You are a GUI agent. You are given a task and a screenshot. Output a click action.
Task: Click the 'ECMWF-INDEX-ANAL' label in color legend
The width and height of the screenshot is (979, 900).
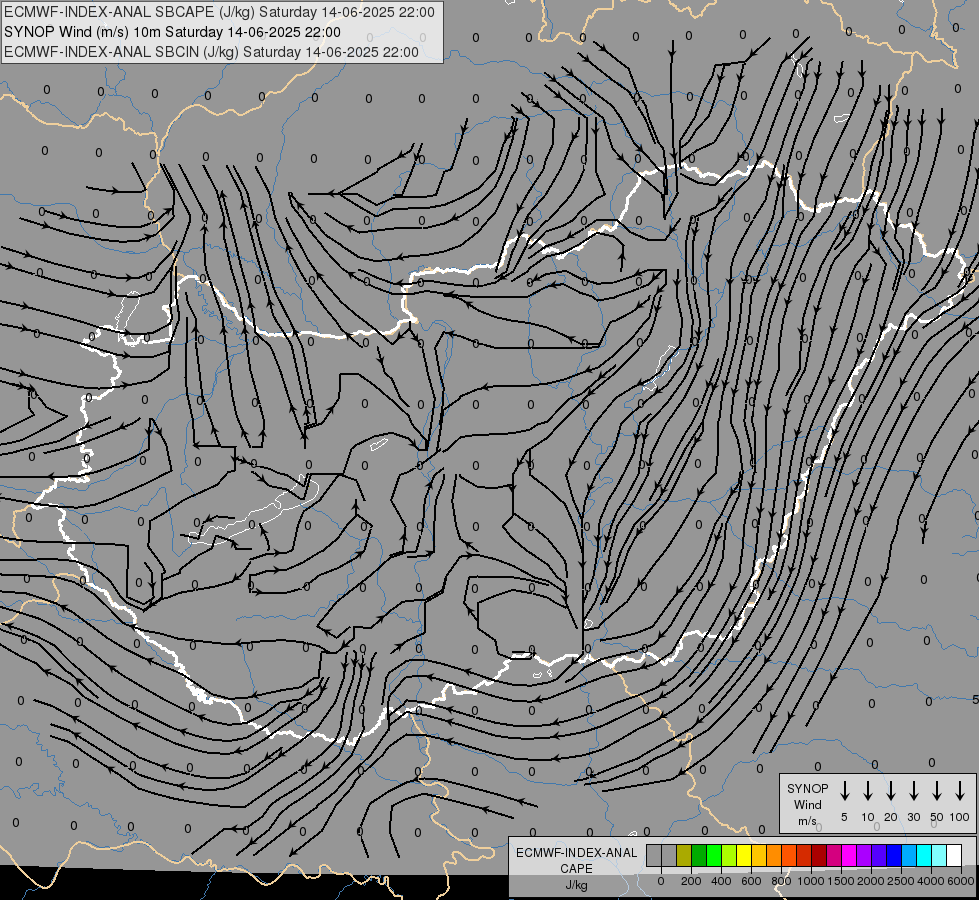[x=576, y=853]
